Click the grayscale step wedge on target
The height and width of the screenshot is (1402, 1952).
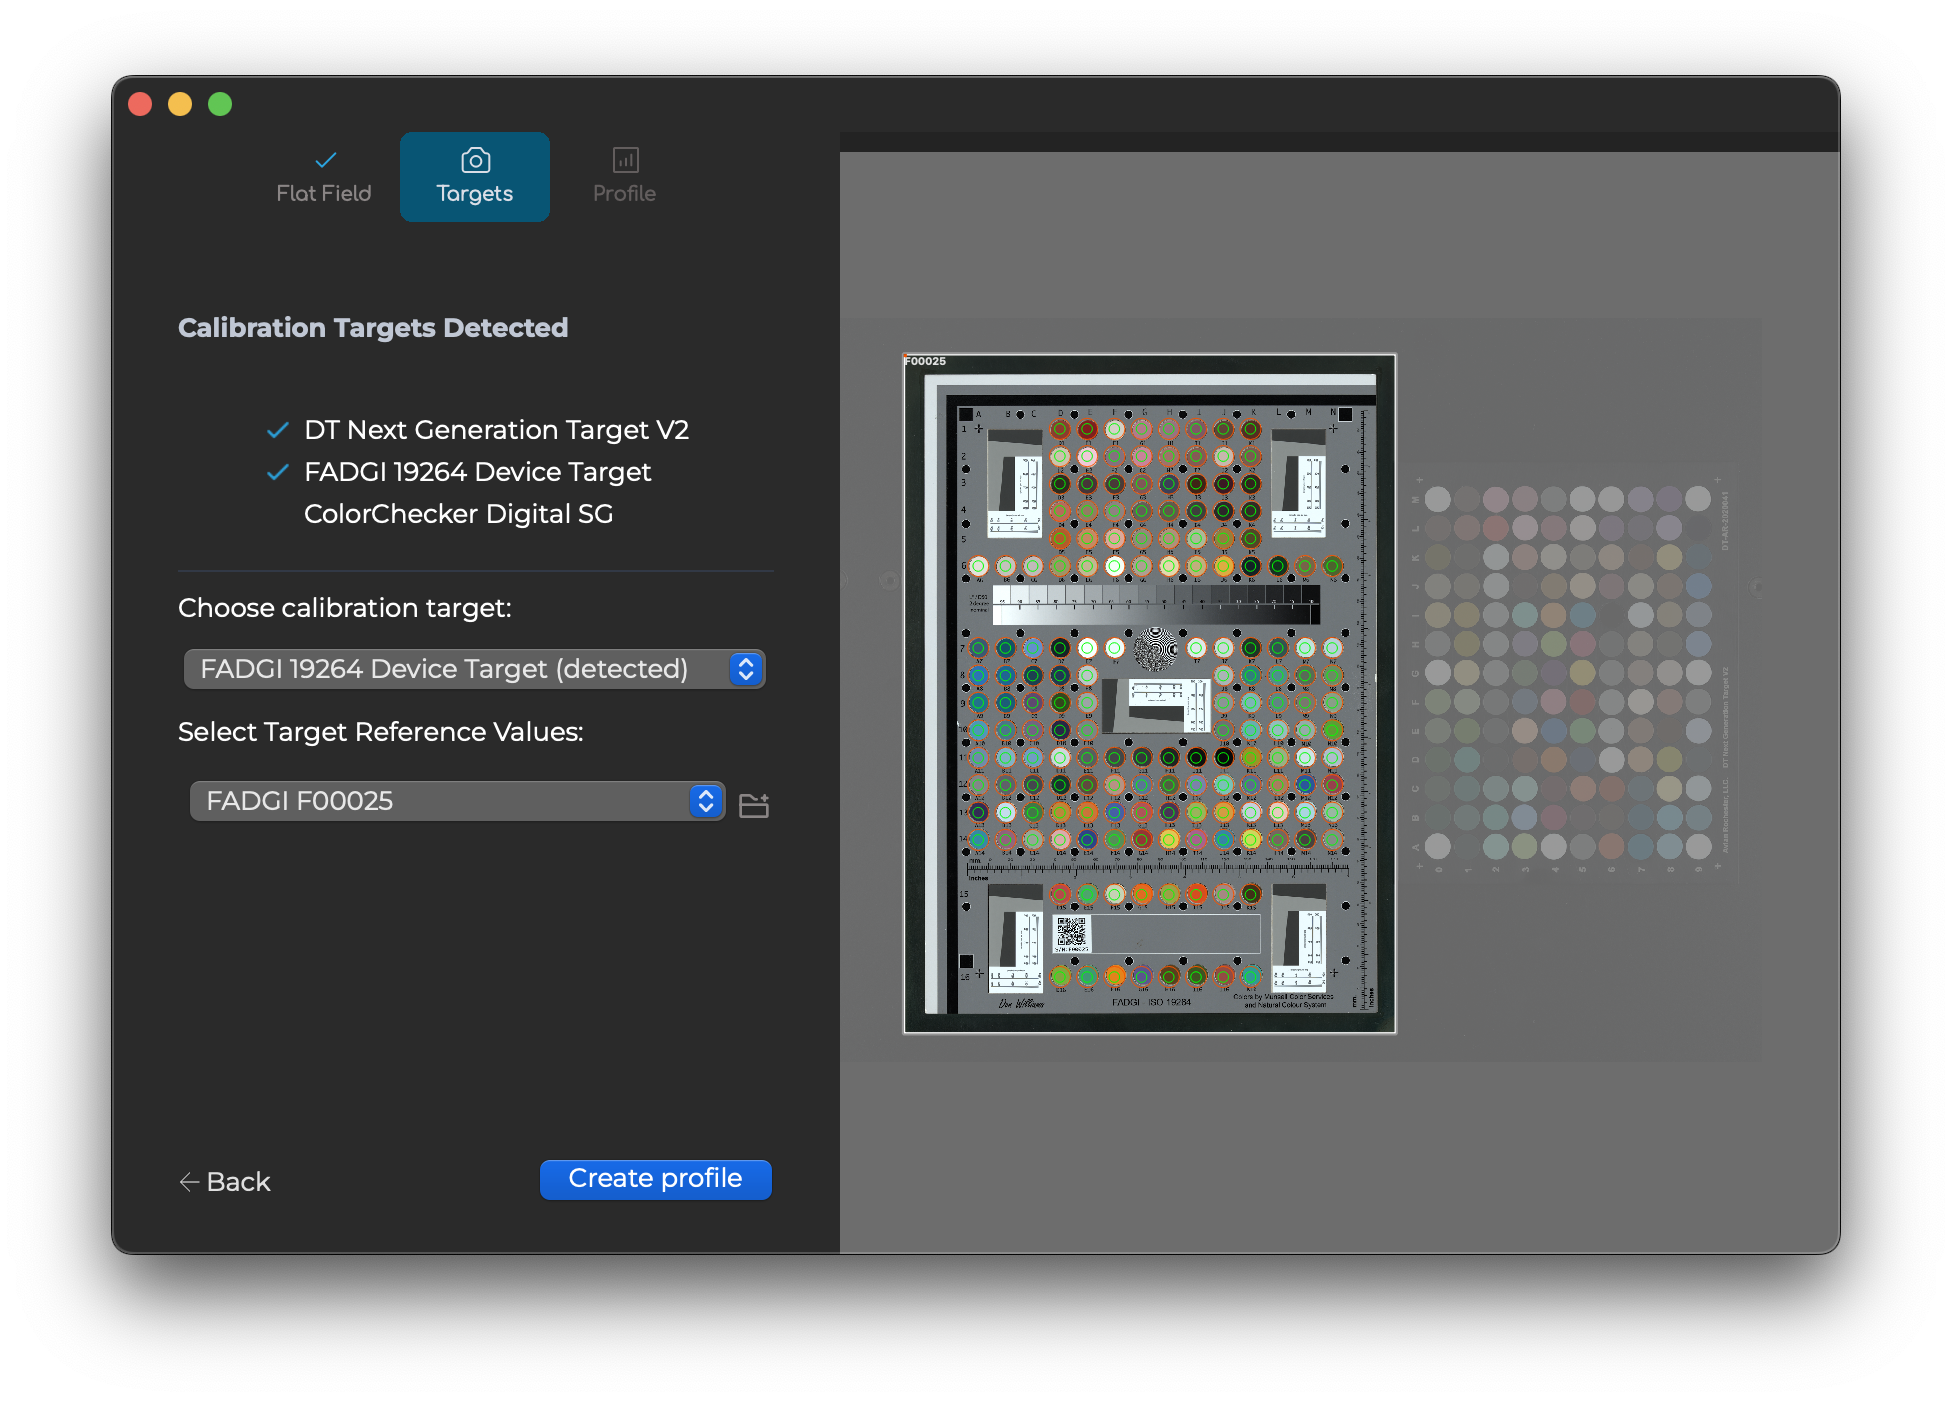[1155, 603]
